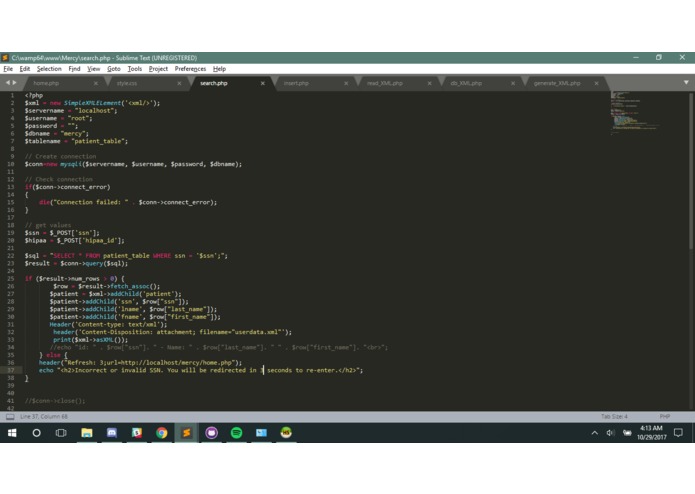
Task: Close the home.php tab
Action: (96, 83)
